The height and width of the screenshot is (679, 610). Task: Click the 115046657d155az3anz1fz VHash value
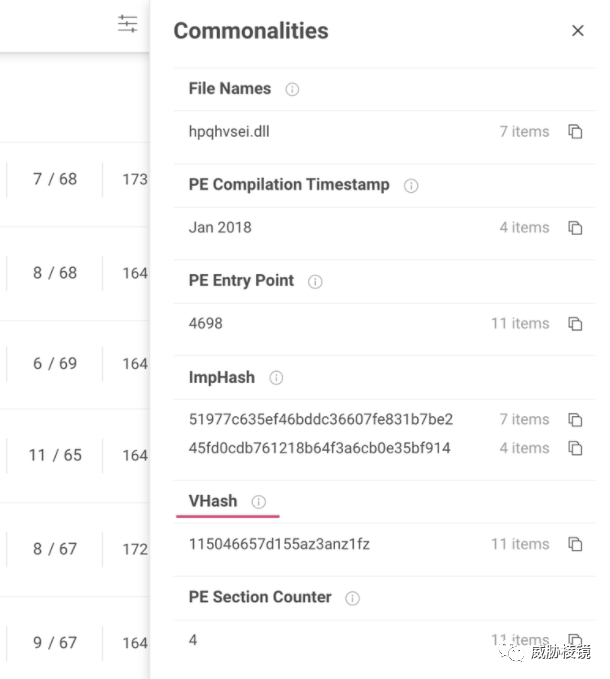coord(279,544)
